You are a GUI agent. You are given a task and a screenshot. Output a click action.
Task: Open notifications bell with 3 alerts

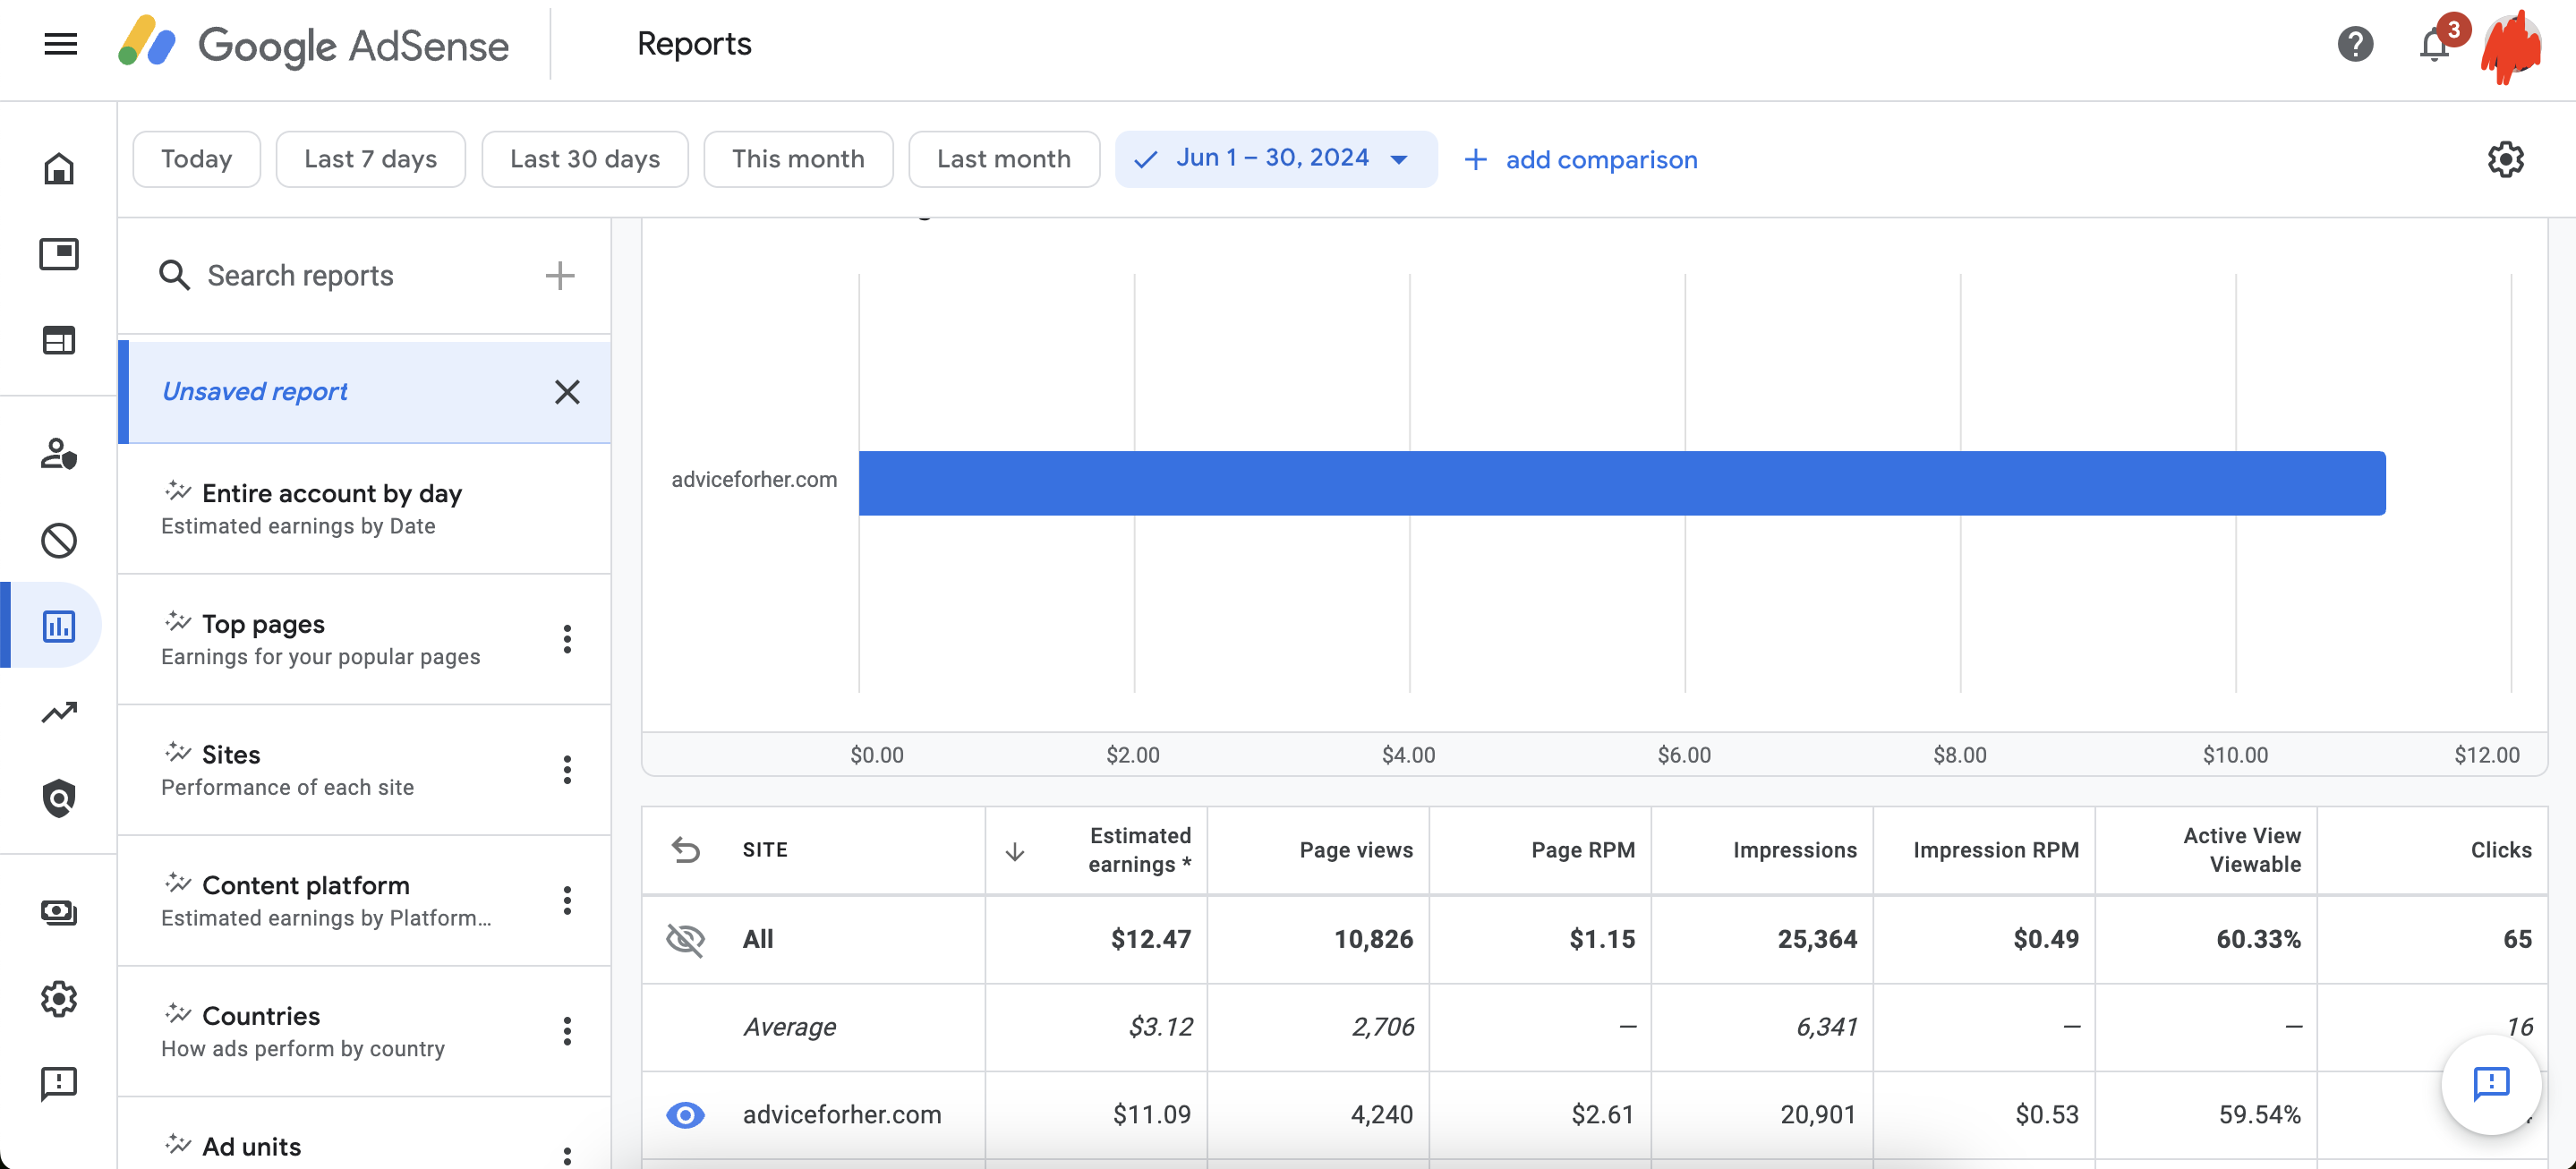[2435, 44]
